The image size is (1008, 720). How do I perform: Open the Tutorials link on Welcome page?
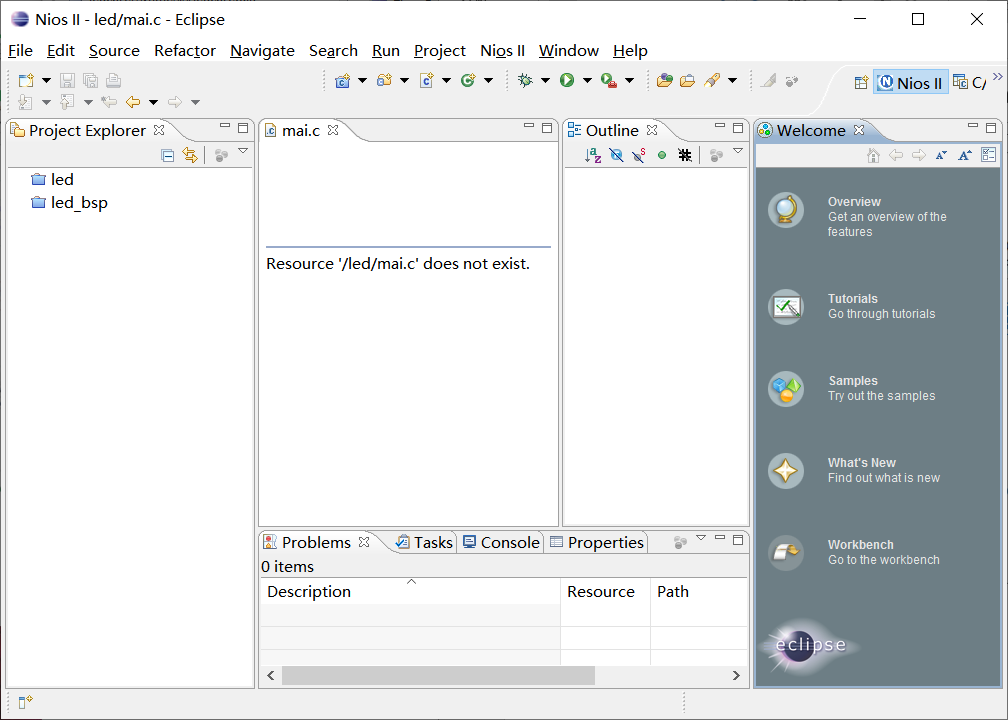click(x=852, y=299)
